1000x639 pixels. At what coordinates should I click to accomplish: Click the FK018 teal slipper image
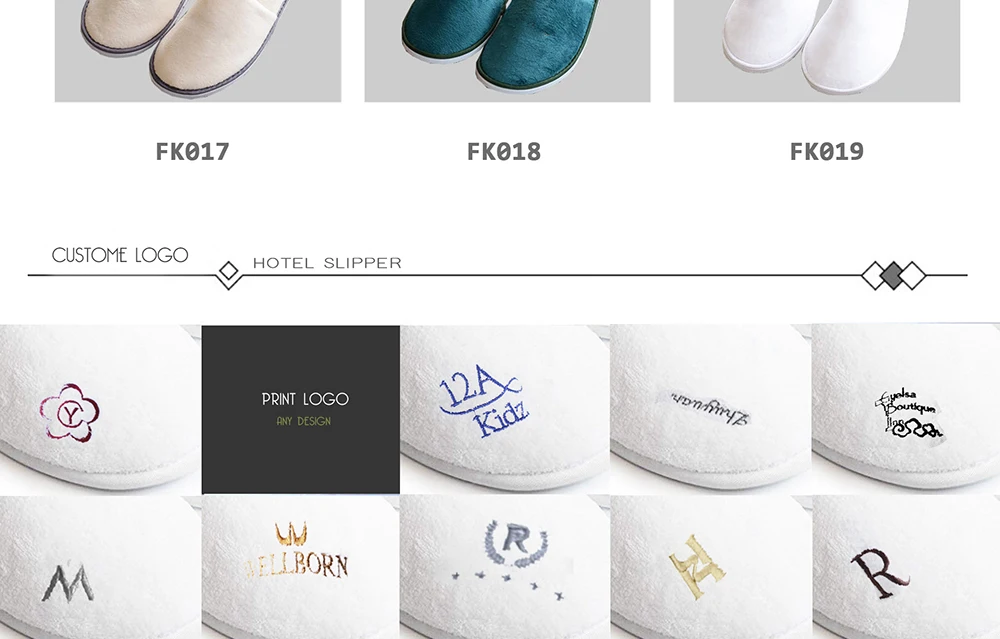(507, 50)
